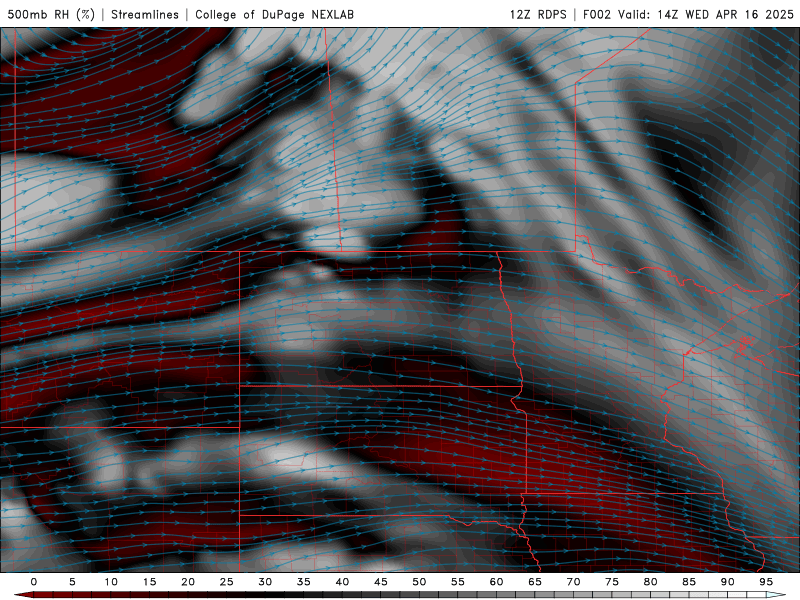Click the '500mb RH (%)' title text
This screenshot has width=800, height=600.
click(51, 14)
